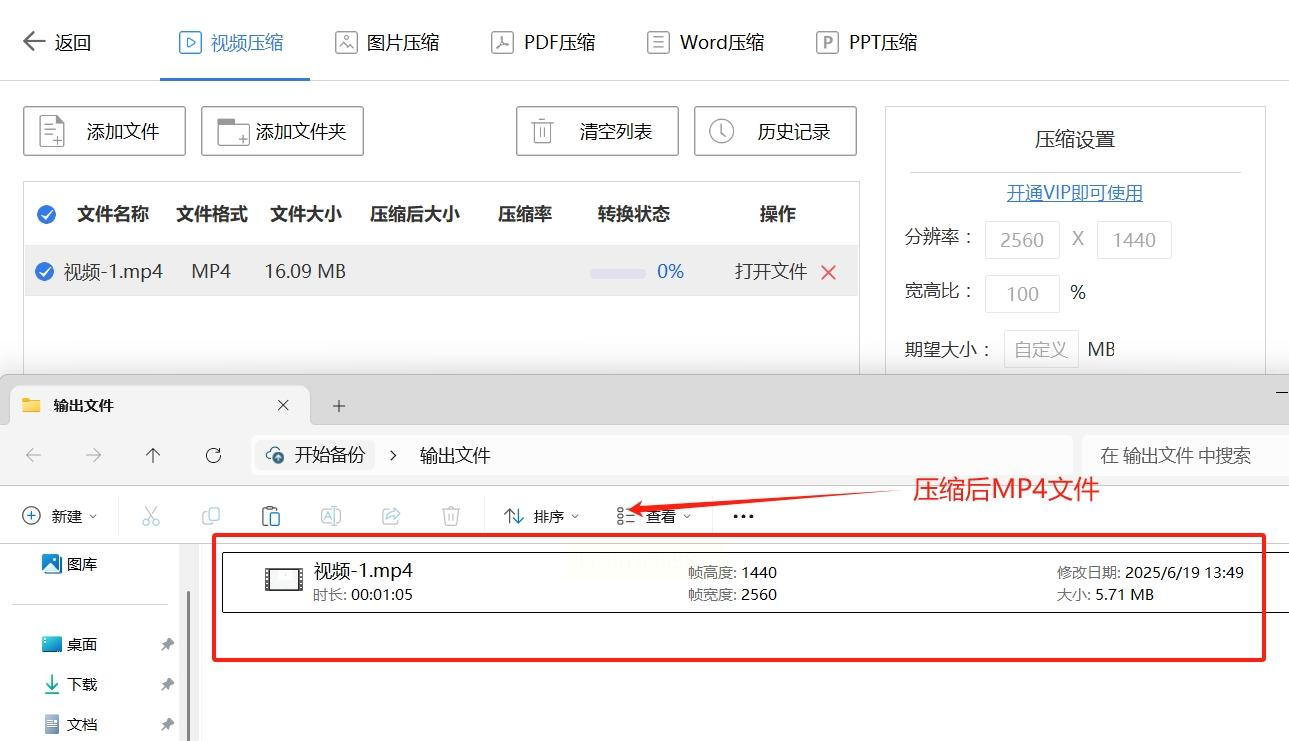Open the 开通VIP即可使用 link
Viewport: 1289px width, 741px height.
pos(1074,193)
